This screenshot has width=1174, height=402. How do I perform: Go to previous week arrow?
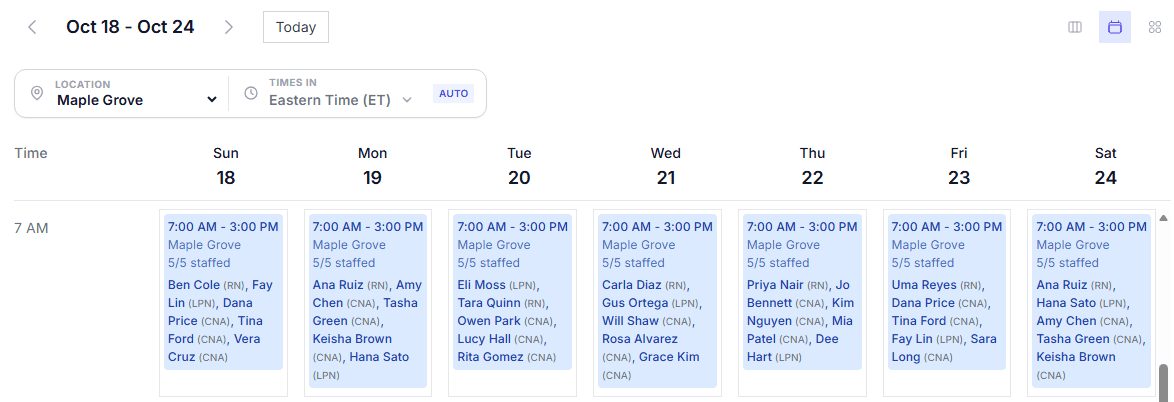[x=32, y=28]
